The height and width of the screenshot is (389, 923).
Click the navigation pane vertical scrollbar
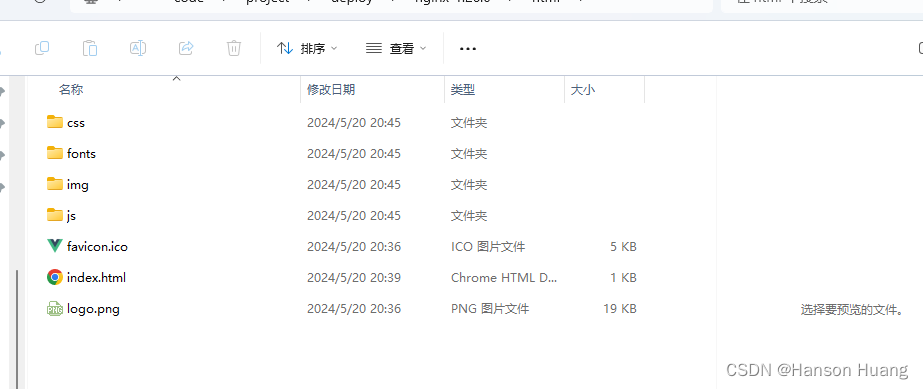pyautogui.click(x=18, y=329)
